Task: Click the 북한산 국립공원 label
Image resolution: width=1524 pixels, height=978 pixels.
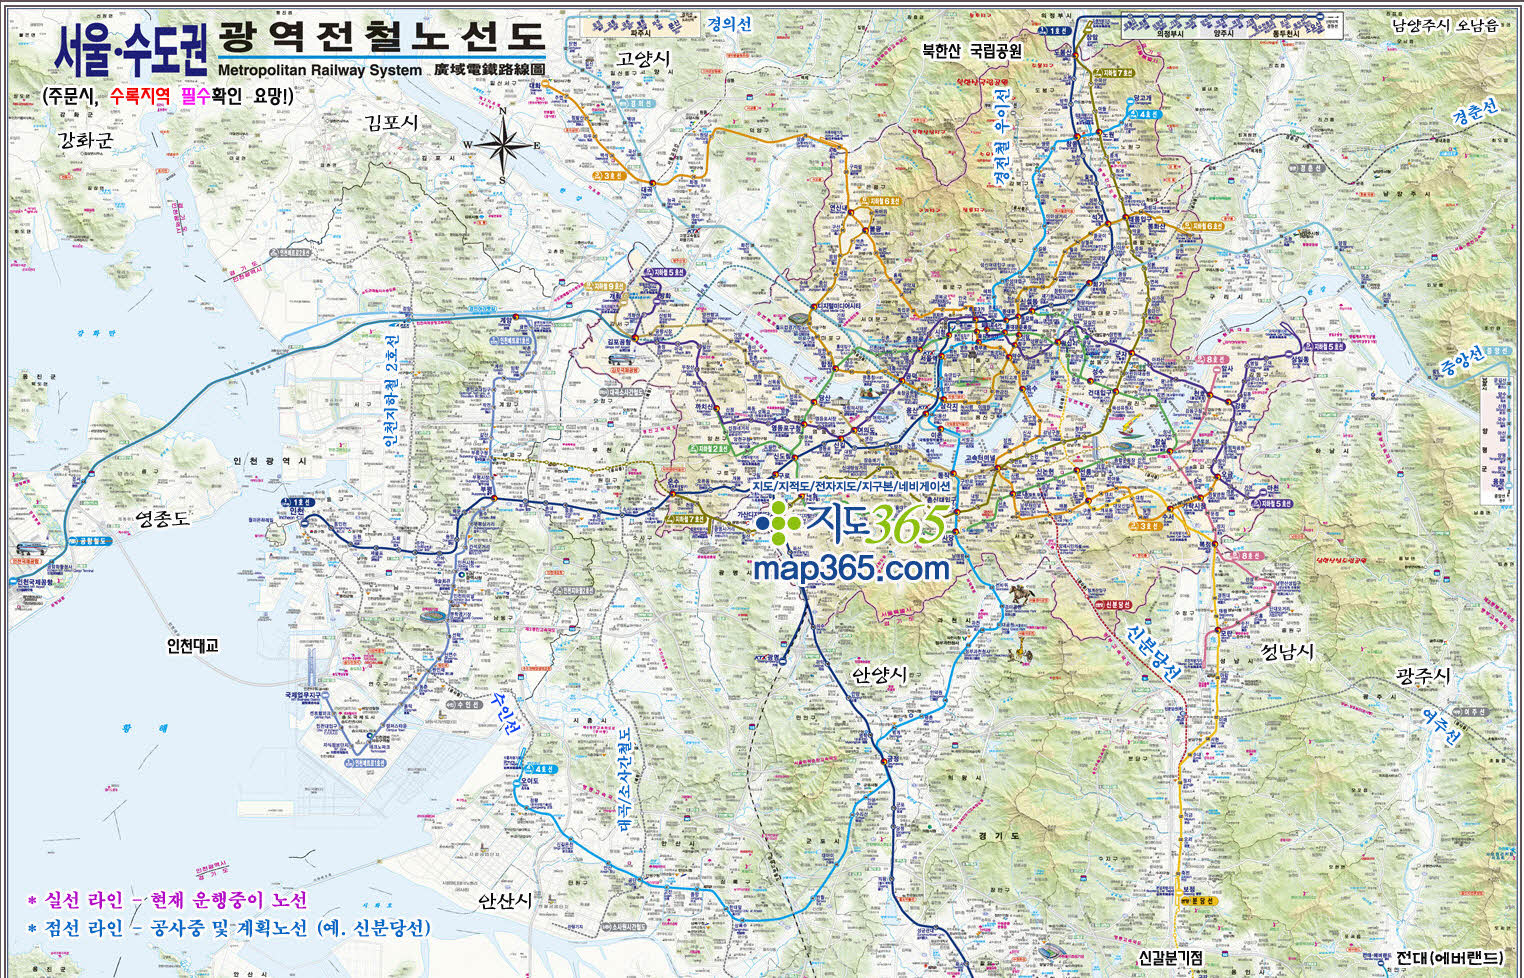Action: pos(972,51)
